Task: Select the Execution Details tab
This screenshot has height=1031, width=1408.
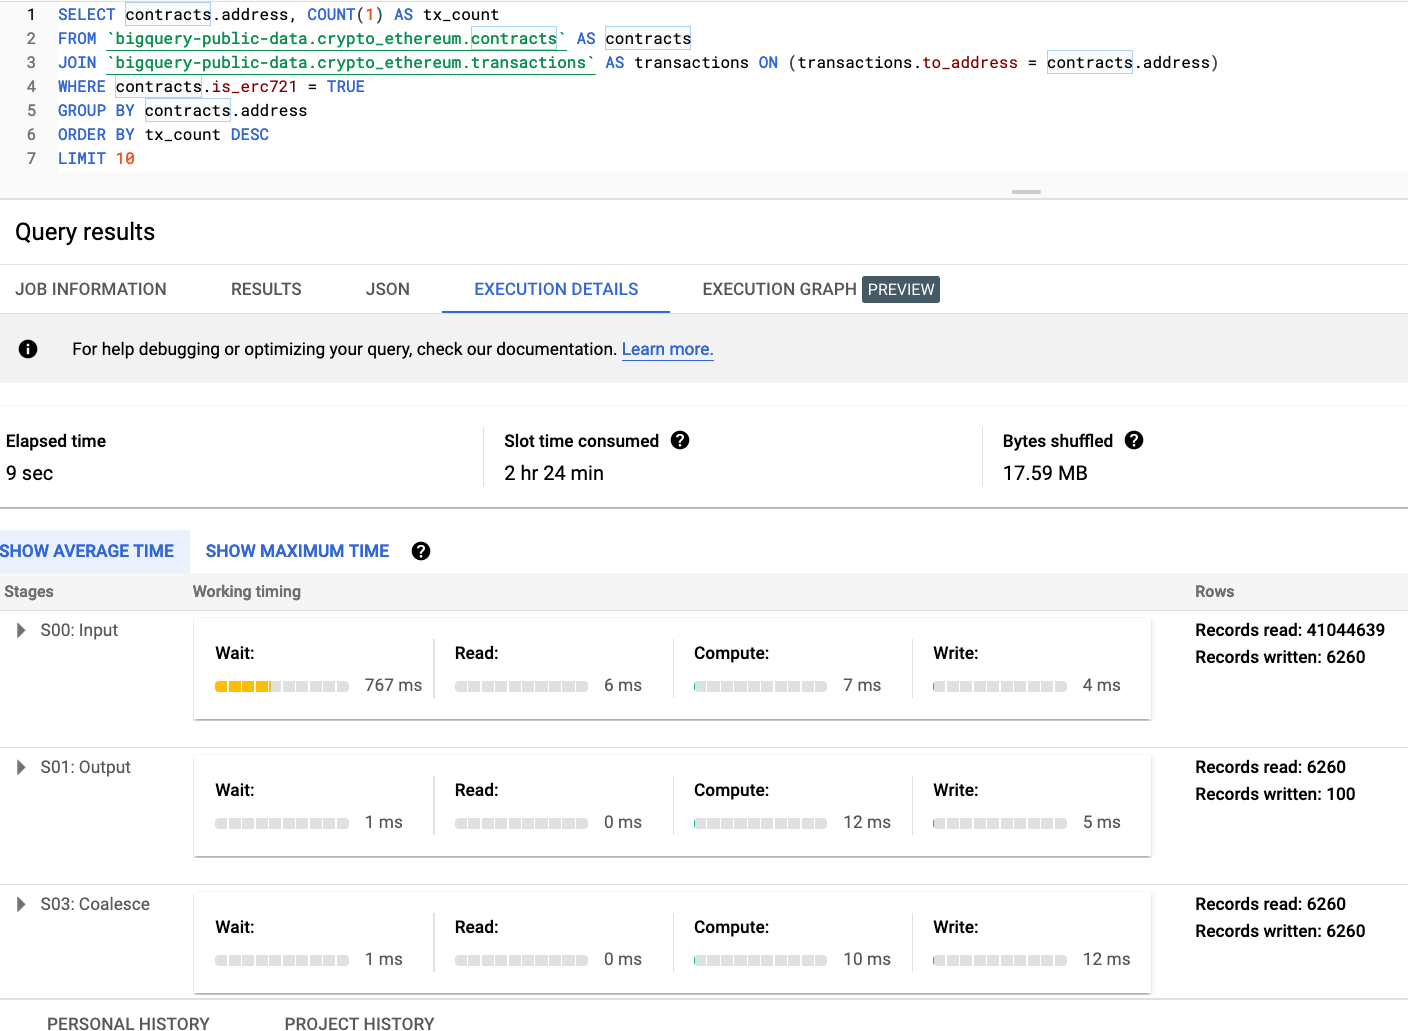Action: pyautogui.click(x=556, y=289)
